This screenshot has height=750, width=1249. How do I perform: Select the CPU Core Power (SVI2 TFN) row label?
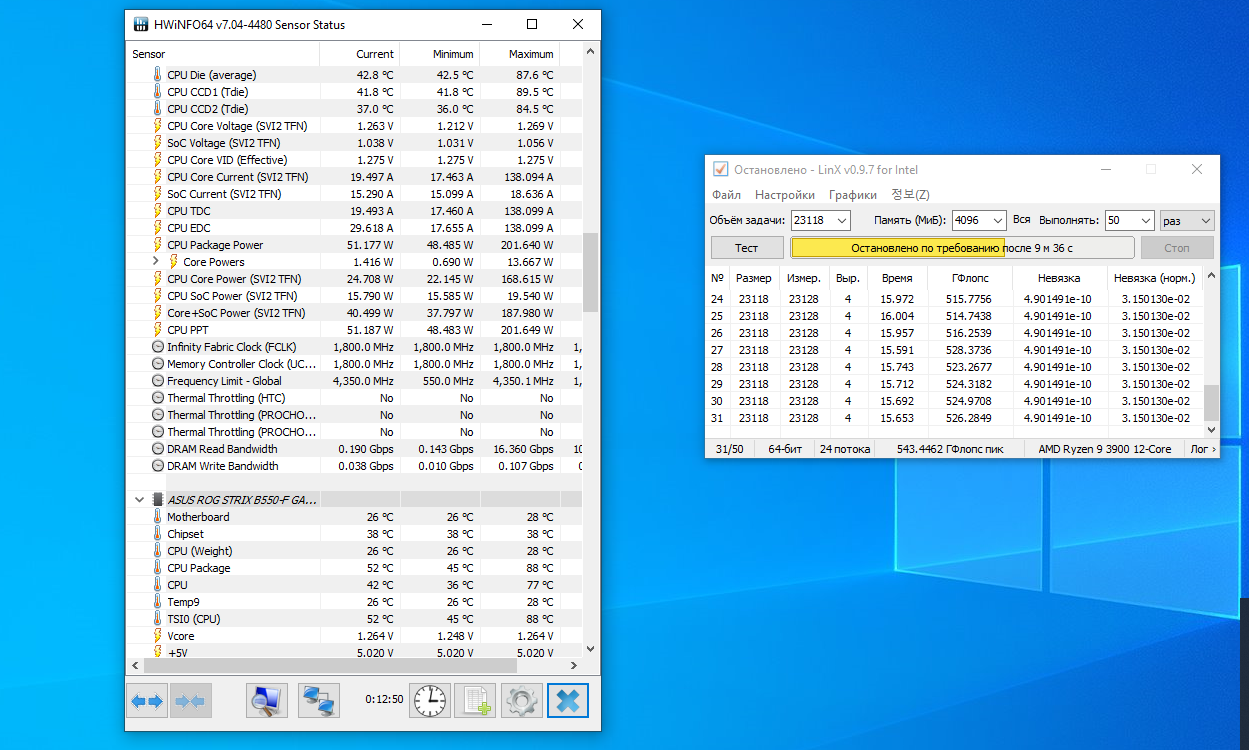coord(234,279)
